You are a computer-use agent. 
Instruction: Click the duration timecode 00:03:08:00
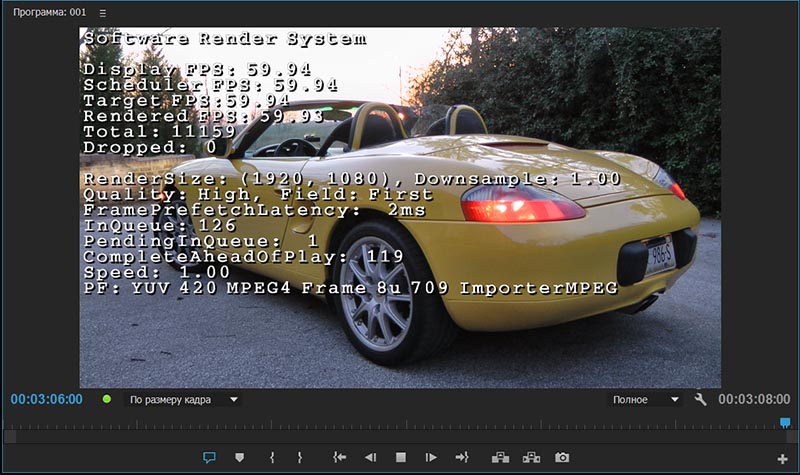coord(754,399)
